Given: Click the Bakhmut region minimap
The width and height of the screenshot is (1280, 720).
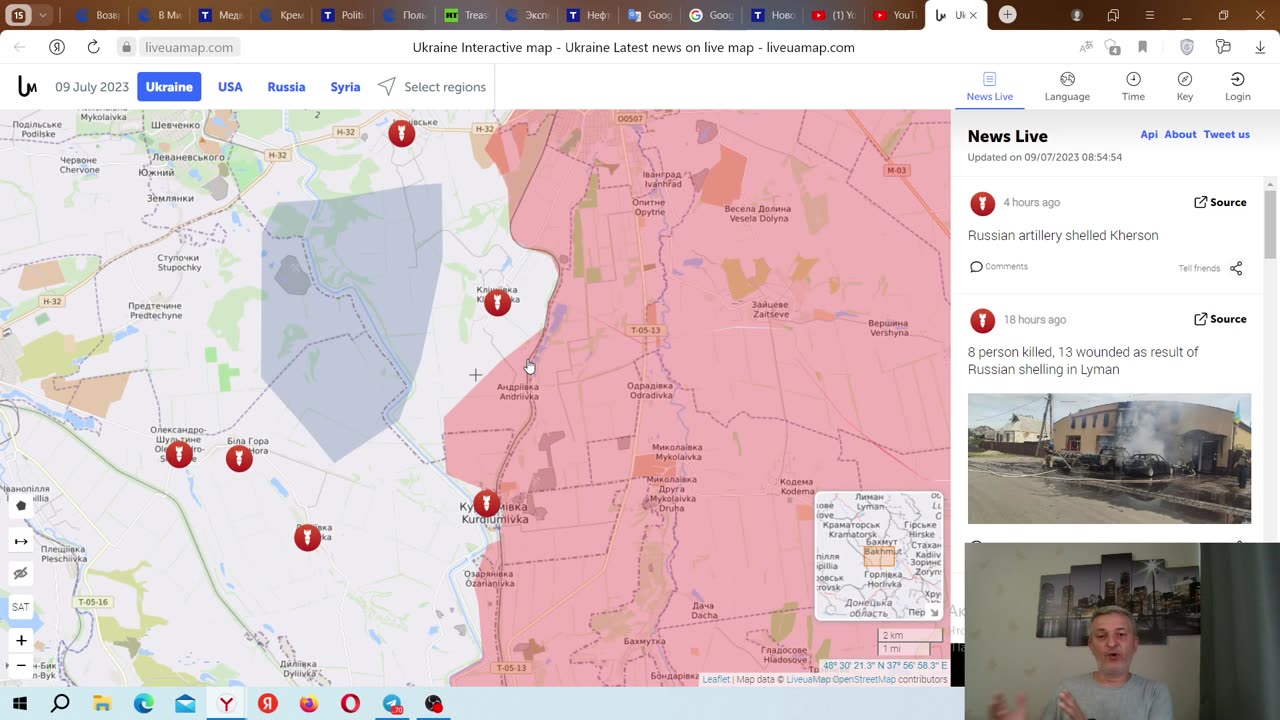Looking at the screenshot, I should pos(879,555).
